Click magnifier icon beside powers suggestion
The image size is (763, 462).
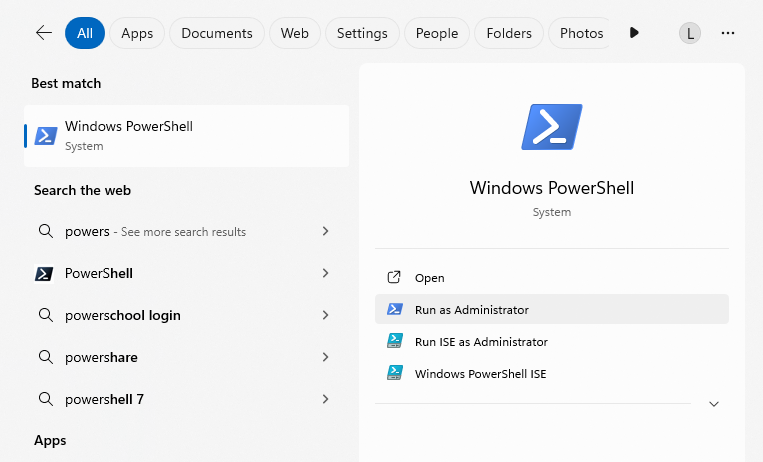pyautogui.click(x=46, y=231)
